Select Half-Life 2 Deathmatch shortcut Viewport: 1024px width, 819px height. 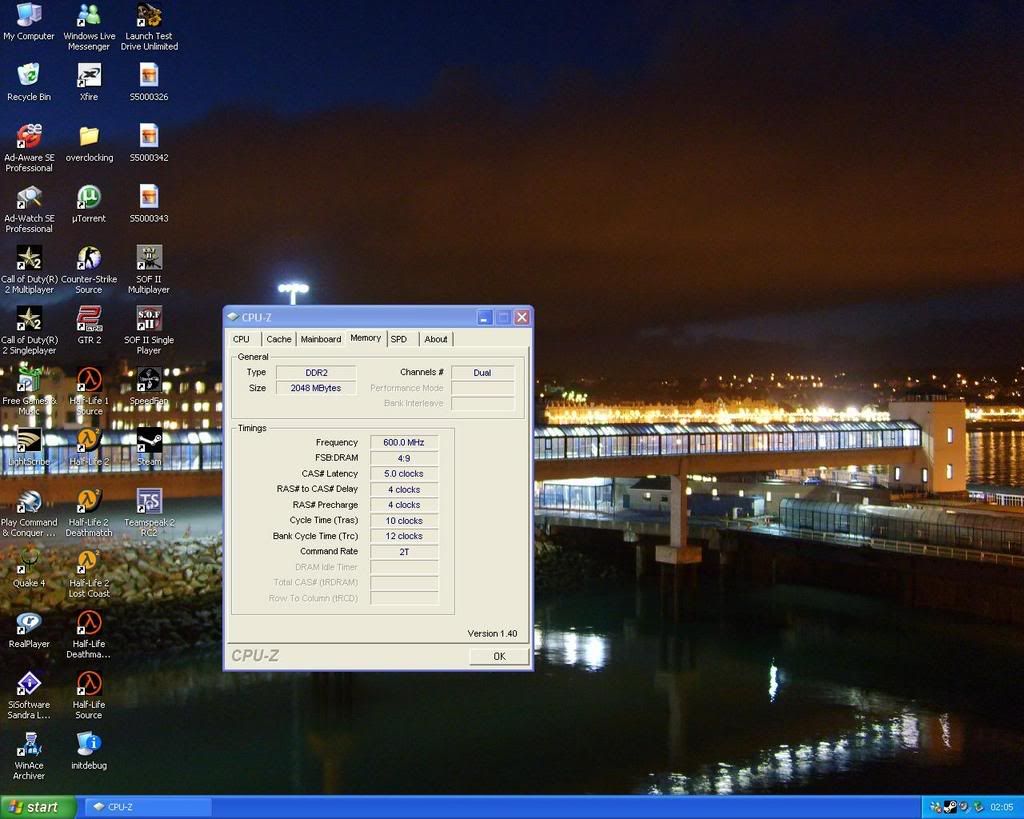tap(89, 513)
